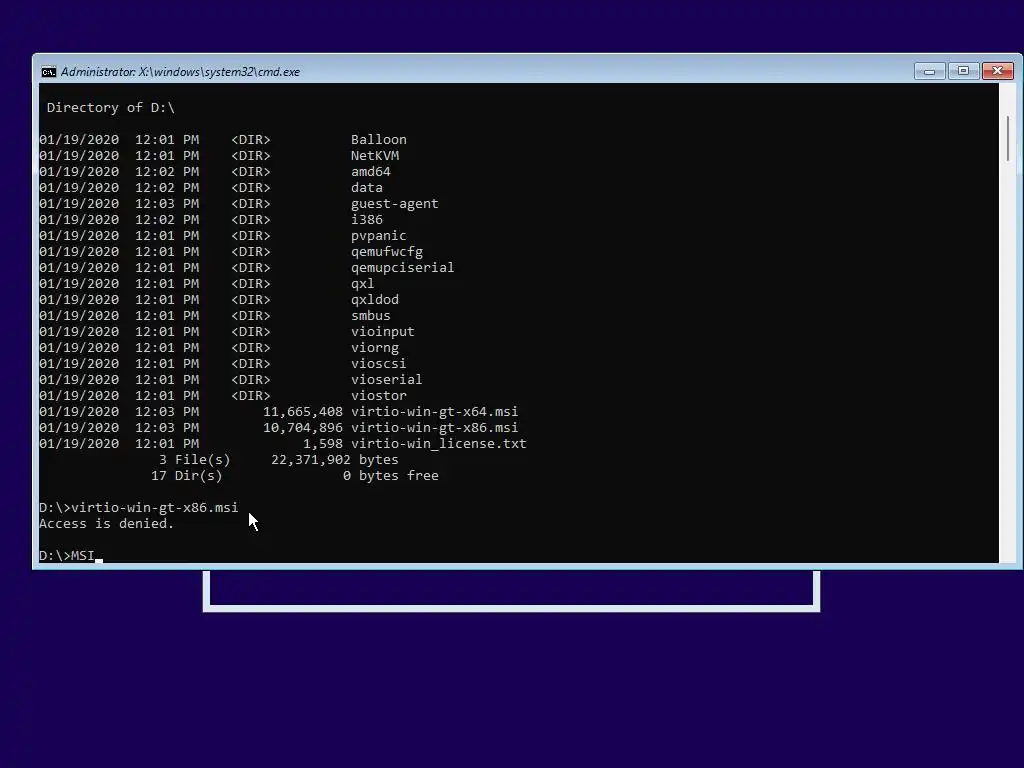
Task: Click the 1,598 file size value
Action: coord(323,443)
